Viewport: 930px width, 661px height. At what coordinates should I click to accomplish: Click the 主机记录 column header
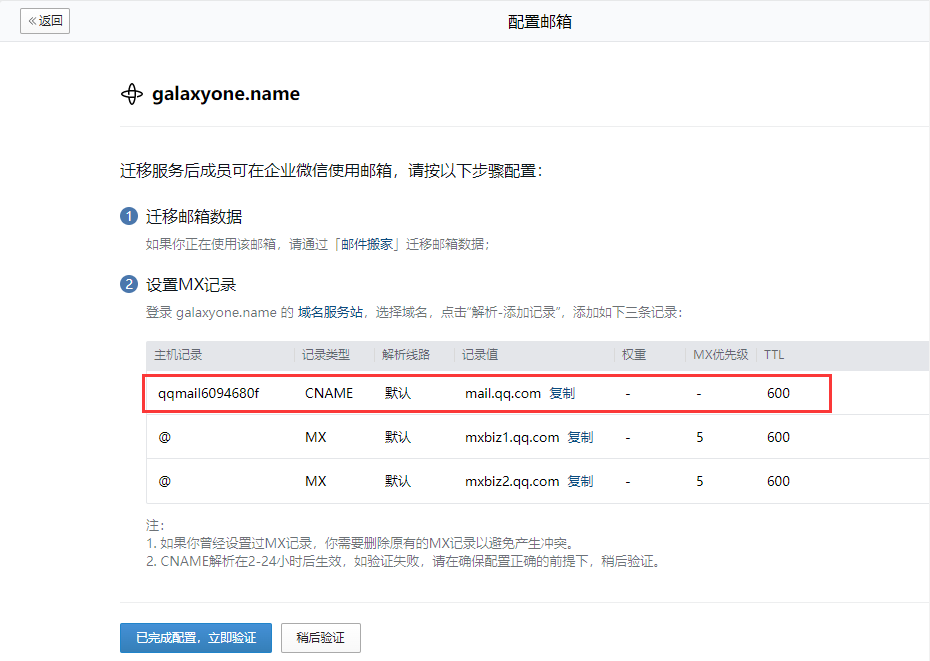(180, 355)
